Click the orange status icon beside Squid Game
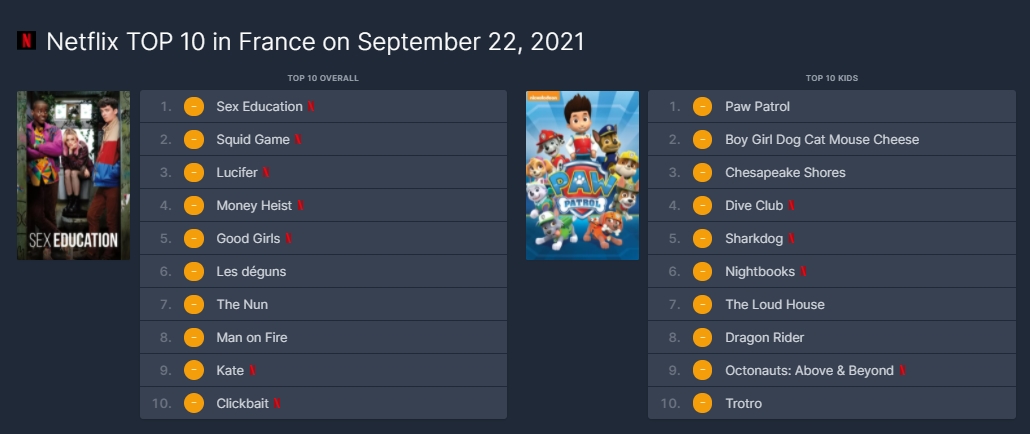Screen dimensions: 1030x434 [194, 139]
